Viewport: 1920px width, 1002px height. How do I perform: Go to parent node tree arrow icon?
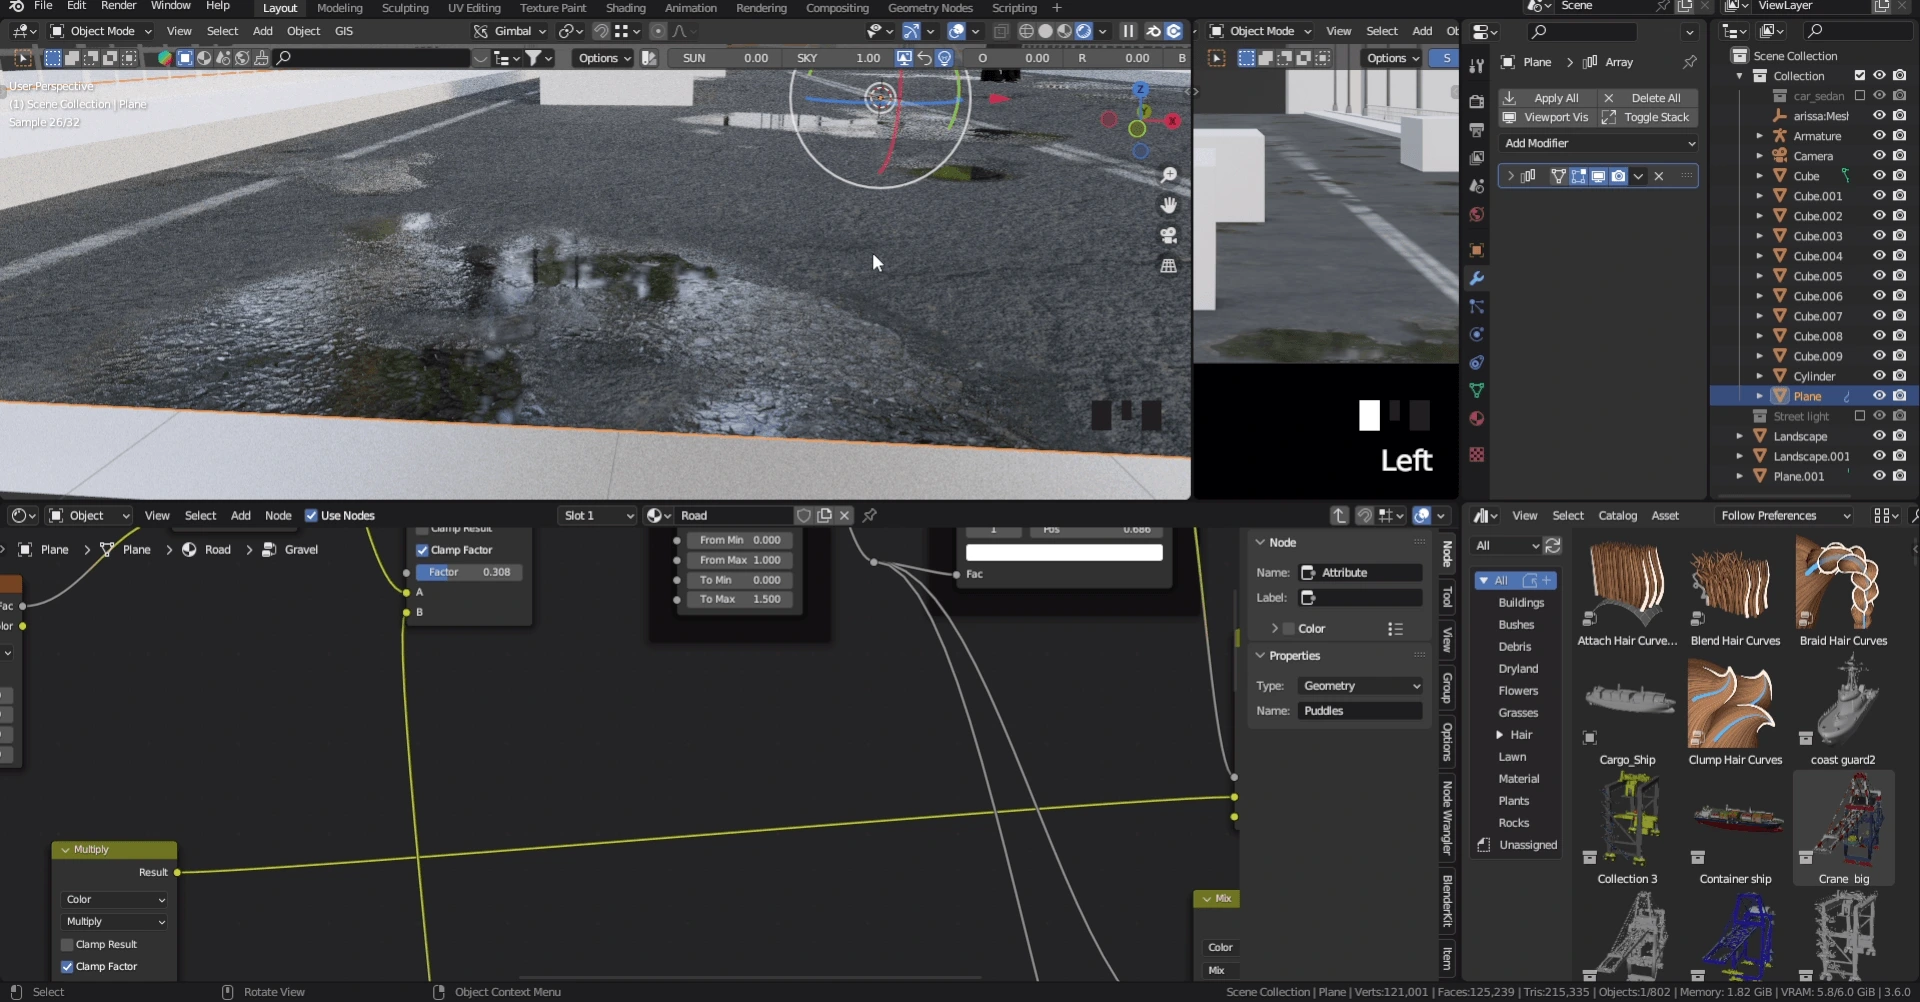[1340, 516]
